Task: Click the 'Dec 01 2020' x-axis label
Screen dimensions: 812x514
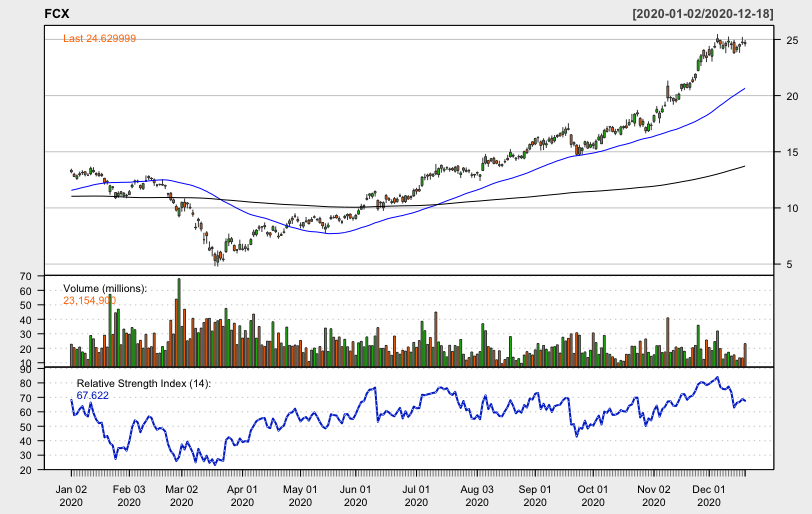Action: tap(708, 495)
